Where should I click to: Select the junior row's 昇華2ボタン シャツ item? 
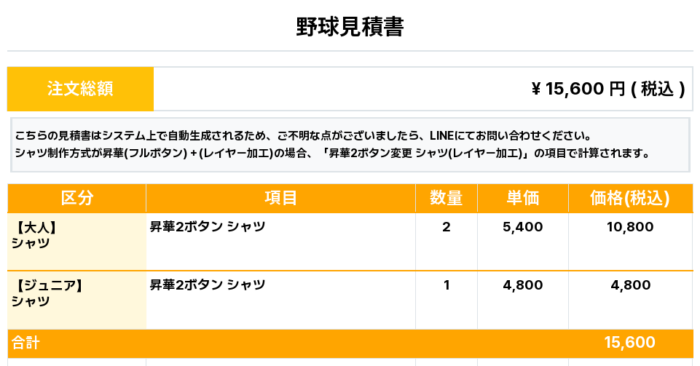click(208, 285)
